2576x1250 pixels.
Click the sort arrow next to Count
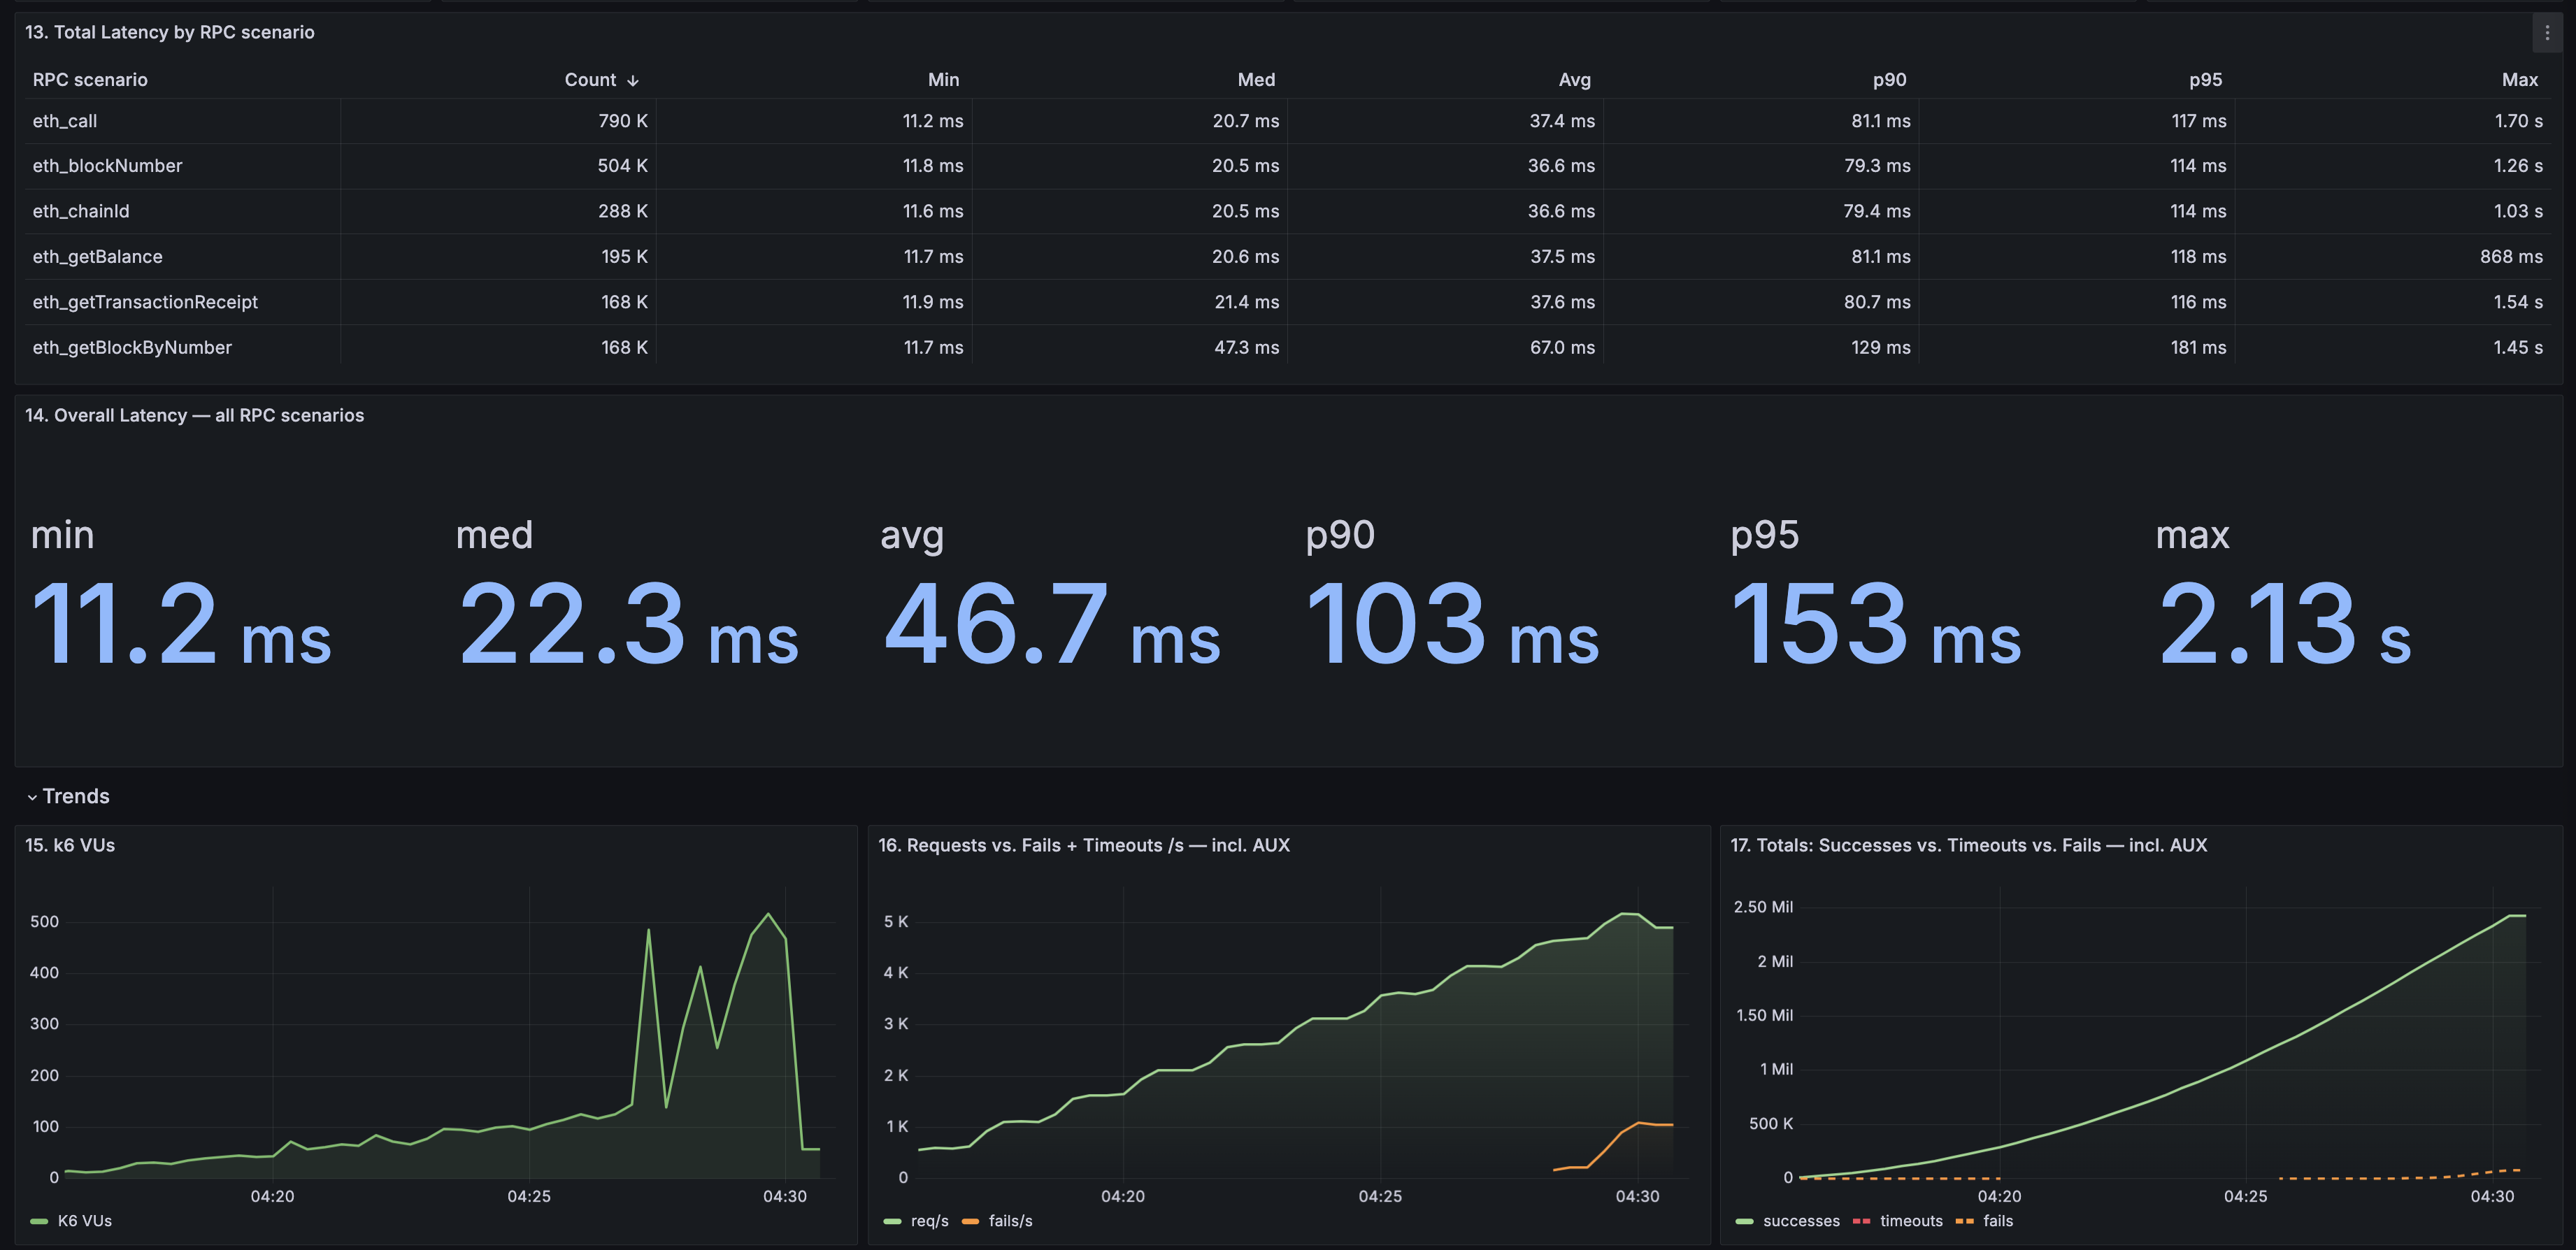(634, 79)
